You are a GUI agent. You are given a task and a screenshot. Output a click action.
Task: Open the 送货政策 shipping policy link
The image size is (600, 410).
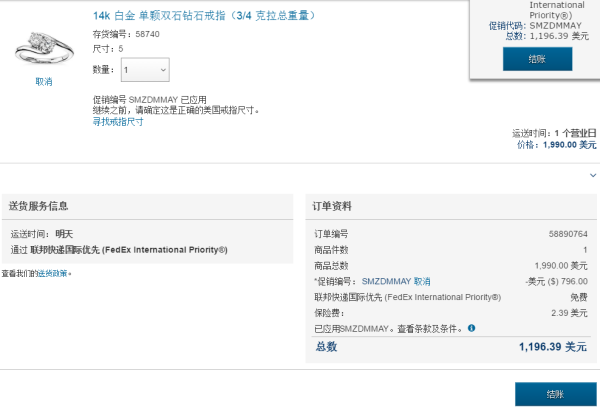[52, 273]
